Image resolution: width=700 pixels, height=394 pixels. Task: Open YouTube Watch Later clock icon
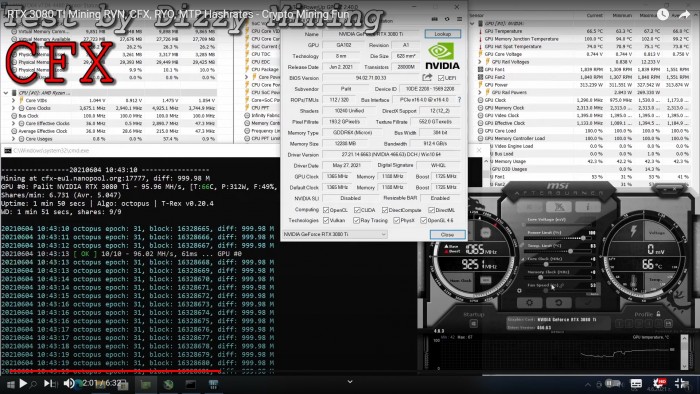(x=663, y=14)
